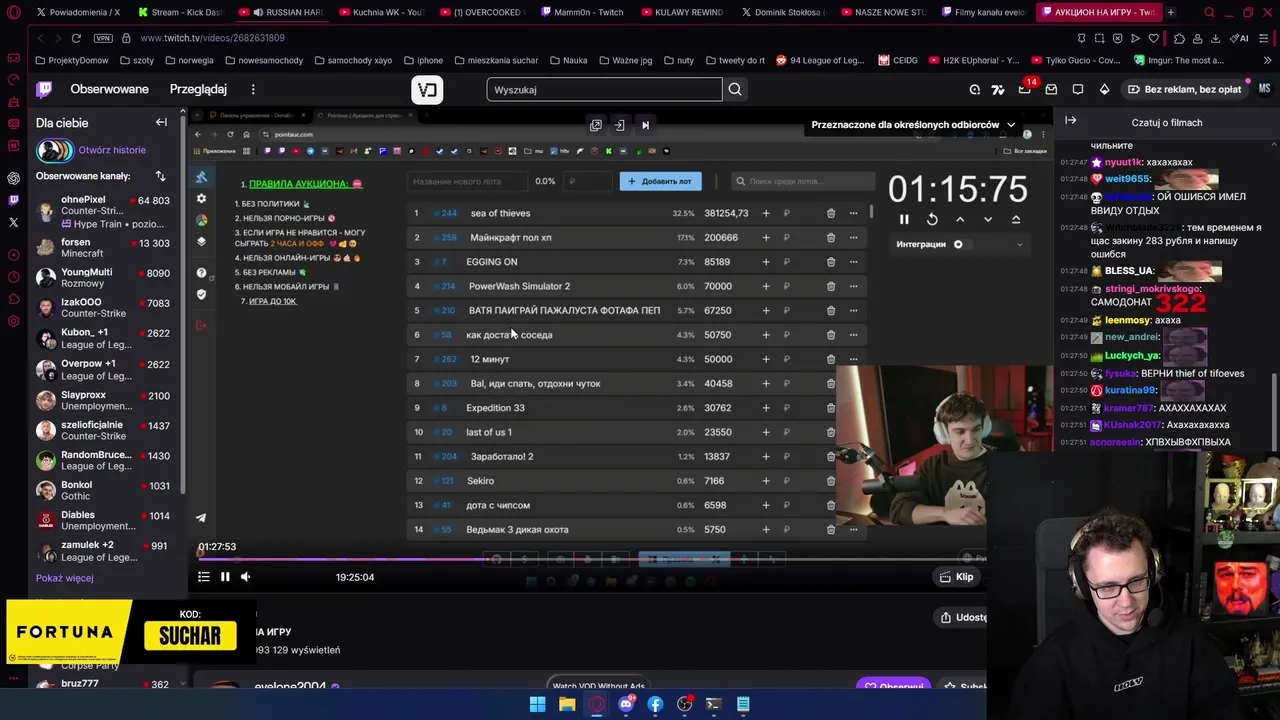
Task: Expand the Przeznaczone dla określonych odbiorców dropdown
Action: pos(913,125)
